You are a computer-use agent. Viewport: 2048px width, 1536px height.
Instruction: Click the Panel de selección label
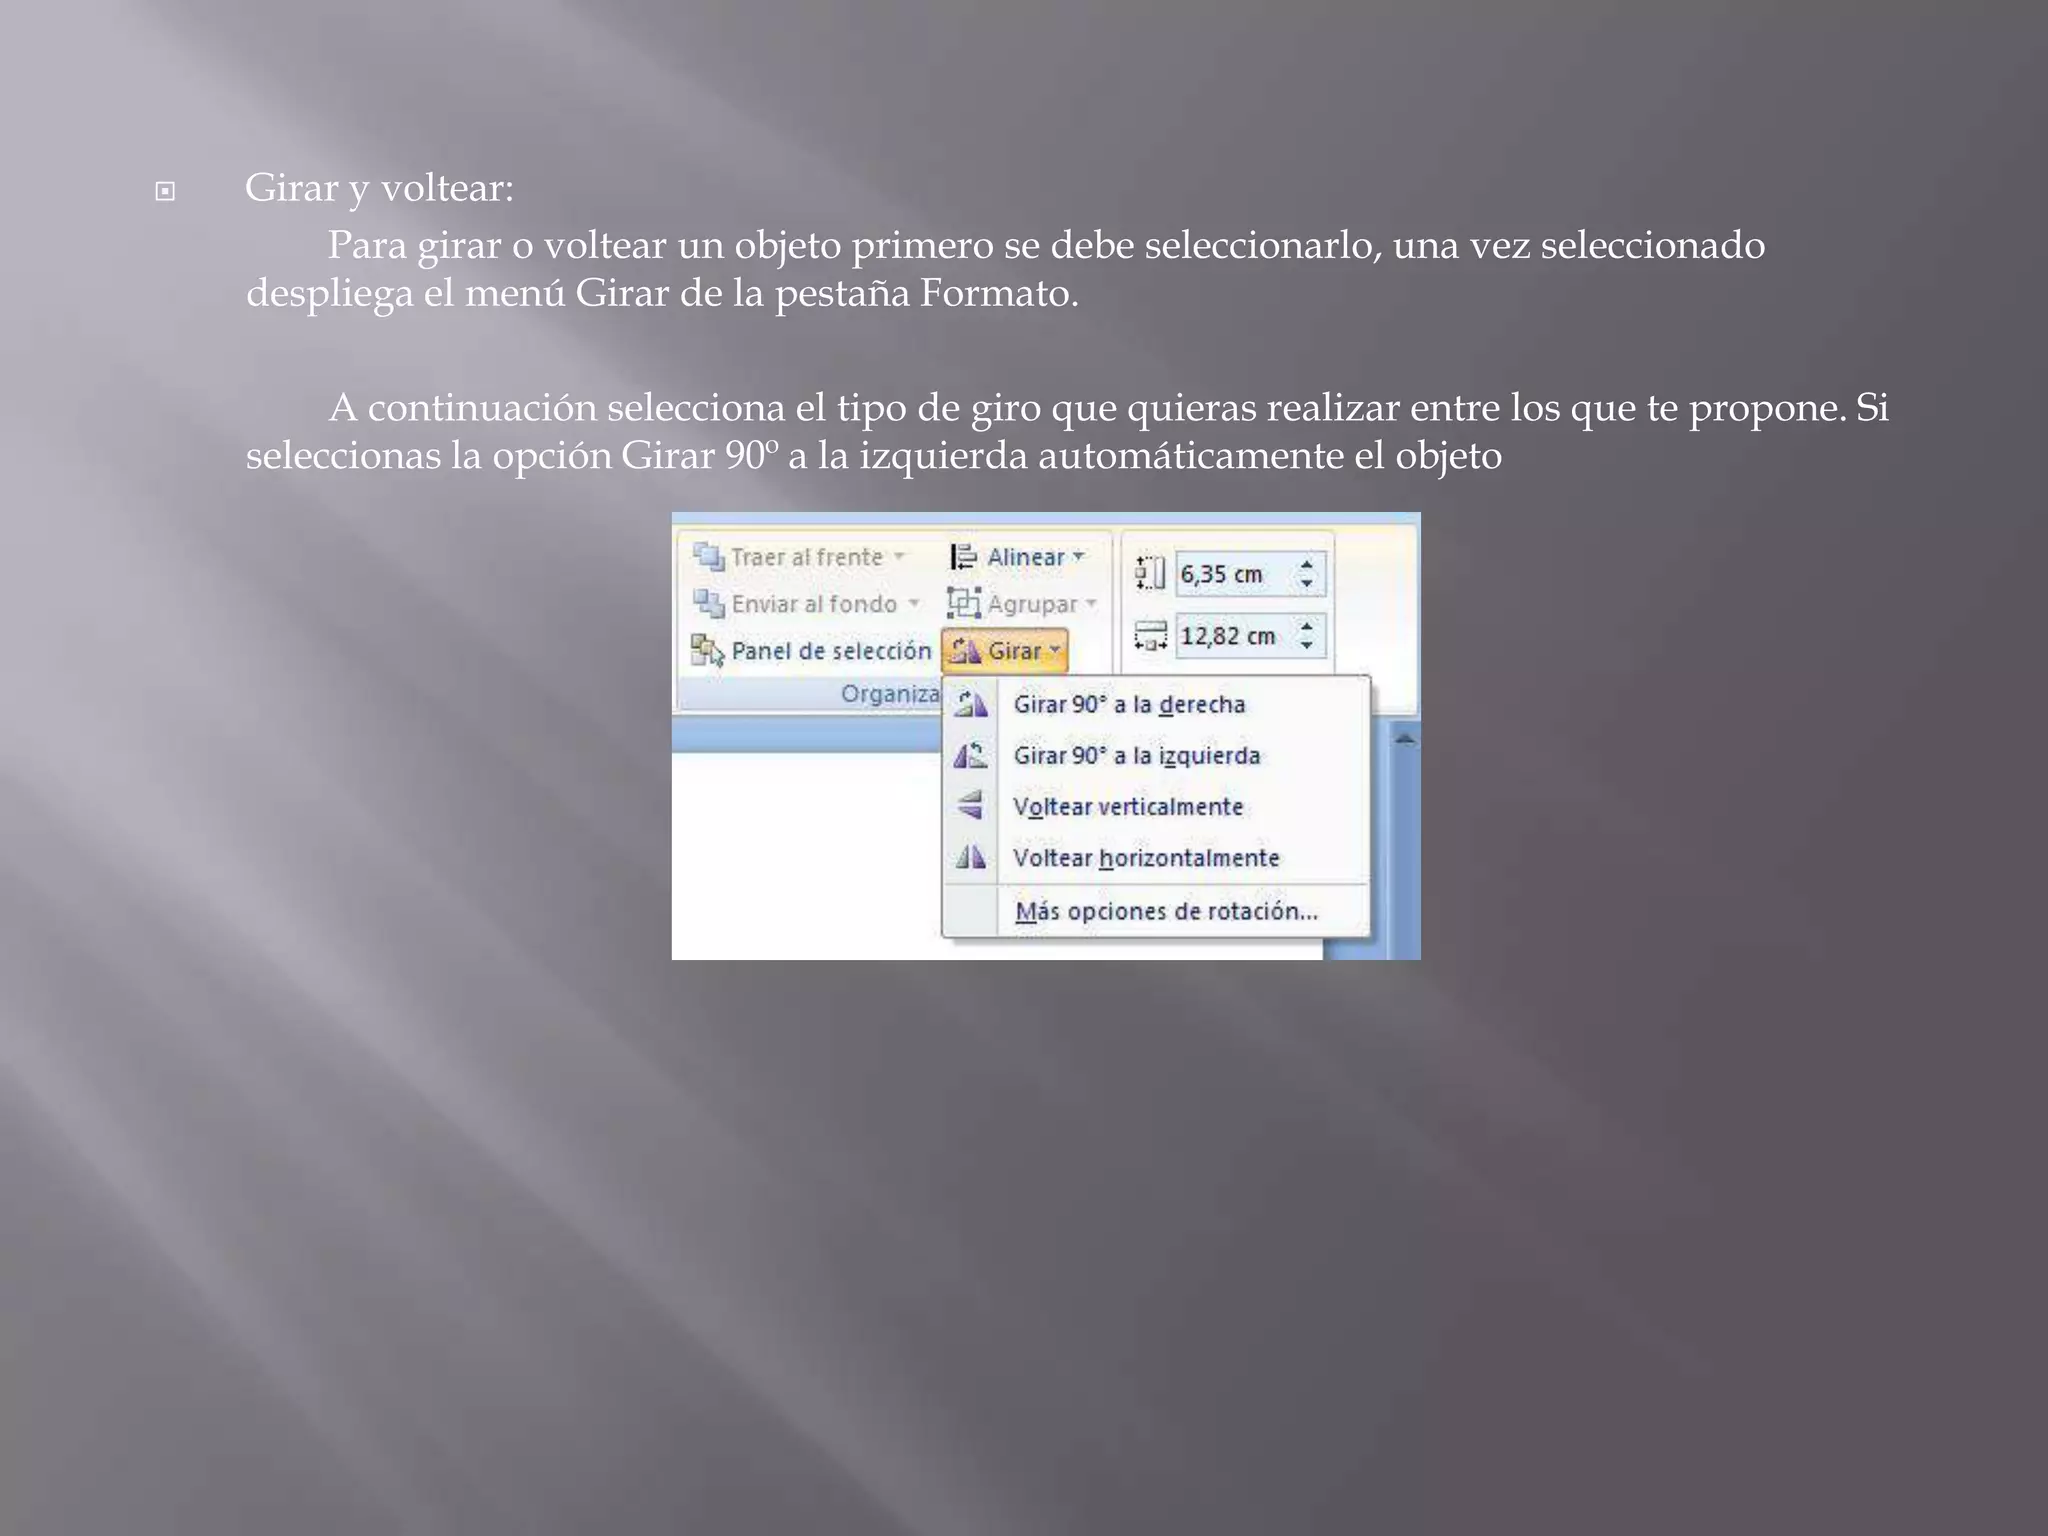(831, 651)
